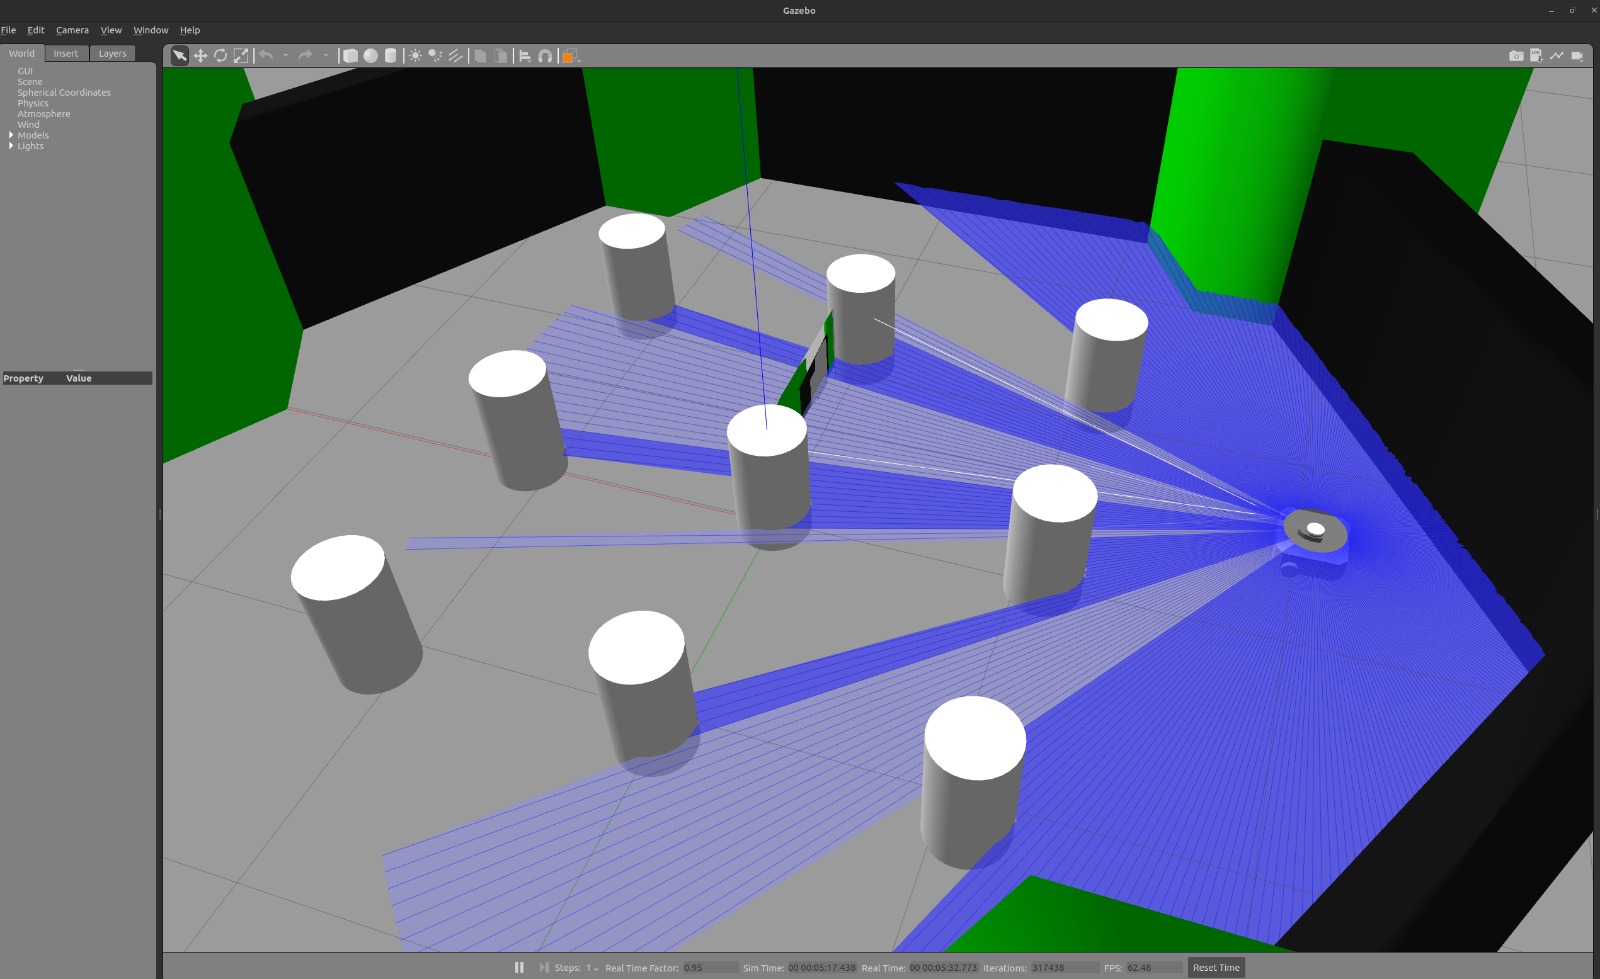Add a spot light
This screenshot has height=979, width=1600.
pyautogui.click(x=435, y=55)
